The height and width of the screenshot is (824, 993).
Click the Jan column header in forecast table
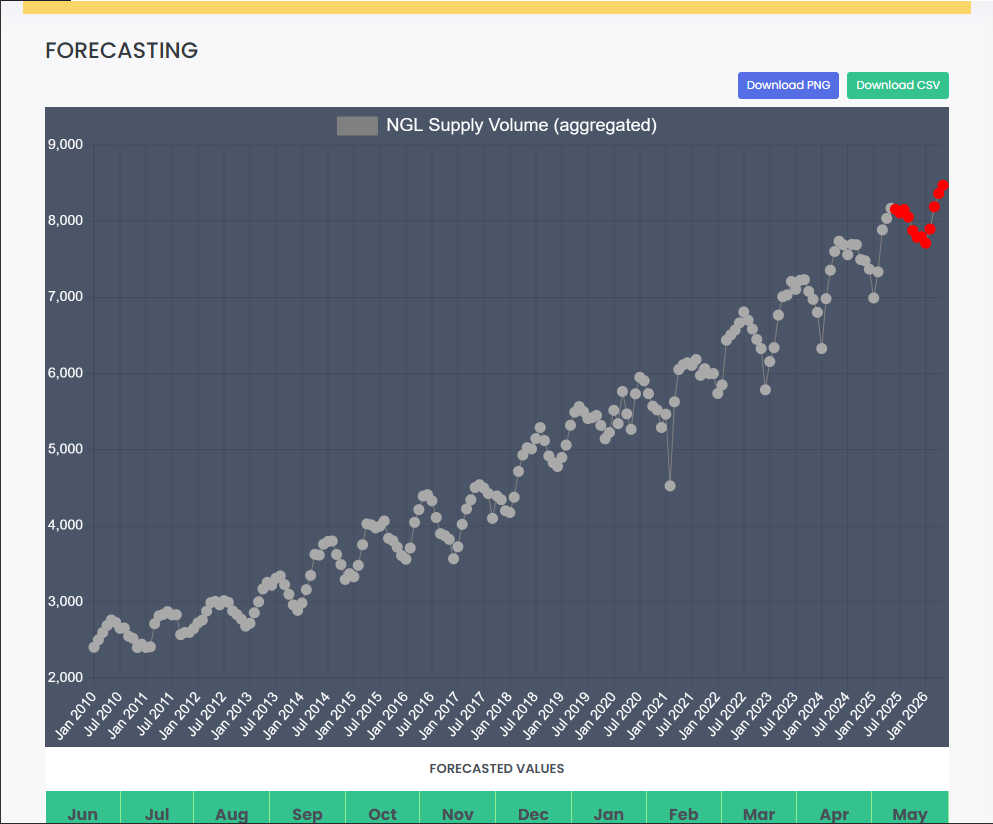pos(608,813)
